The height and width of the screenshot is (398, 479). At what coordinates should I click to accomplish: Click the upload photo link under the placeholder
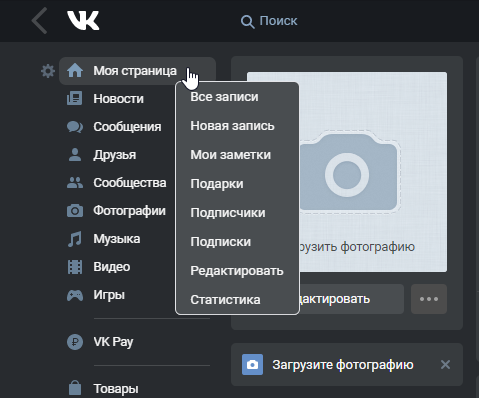pyautogui.click(x=356, y=247)
